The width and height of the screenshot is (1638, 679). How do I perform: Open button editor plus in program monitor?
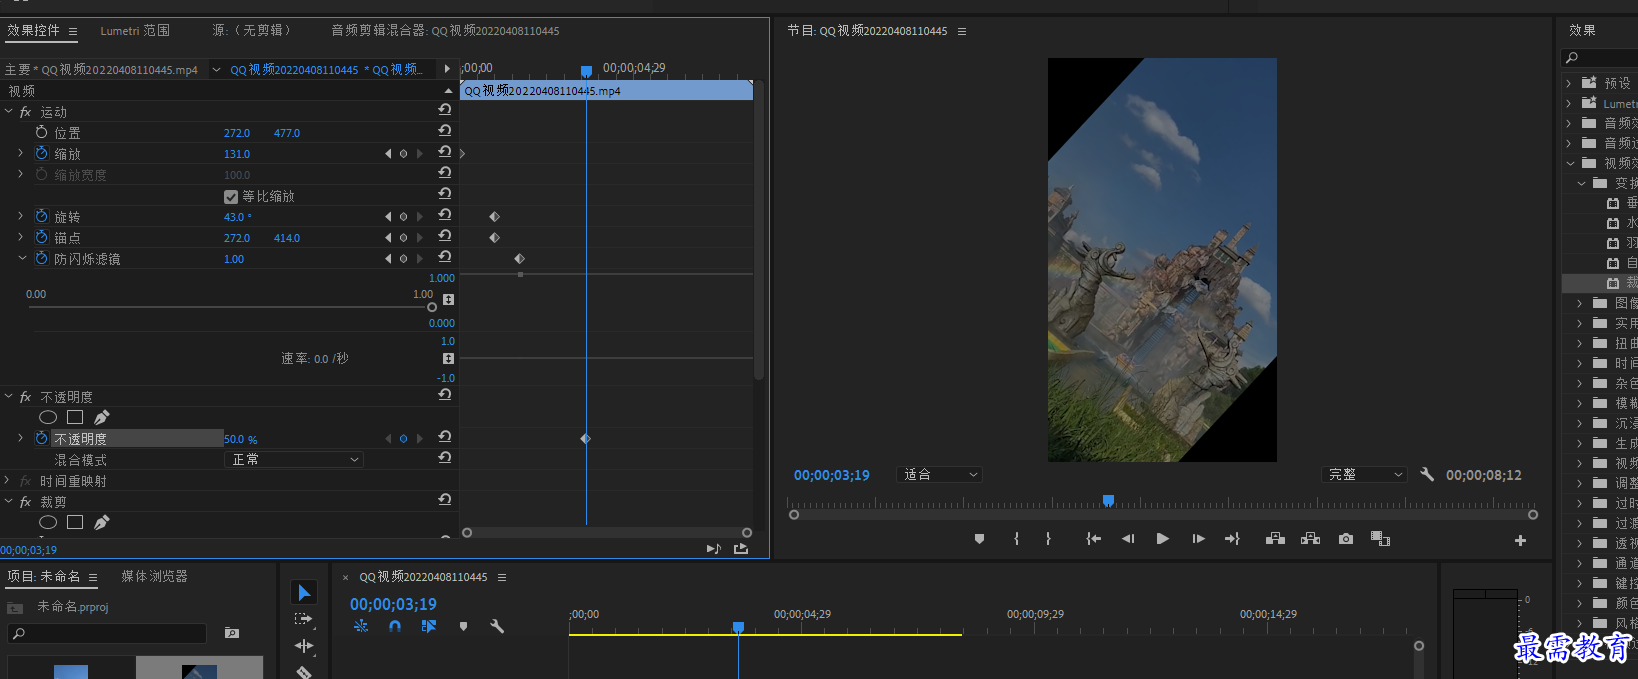click(1520, 540)
